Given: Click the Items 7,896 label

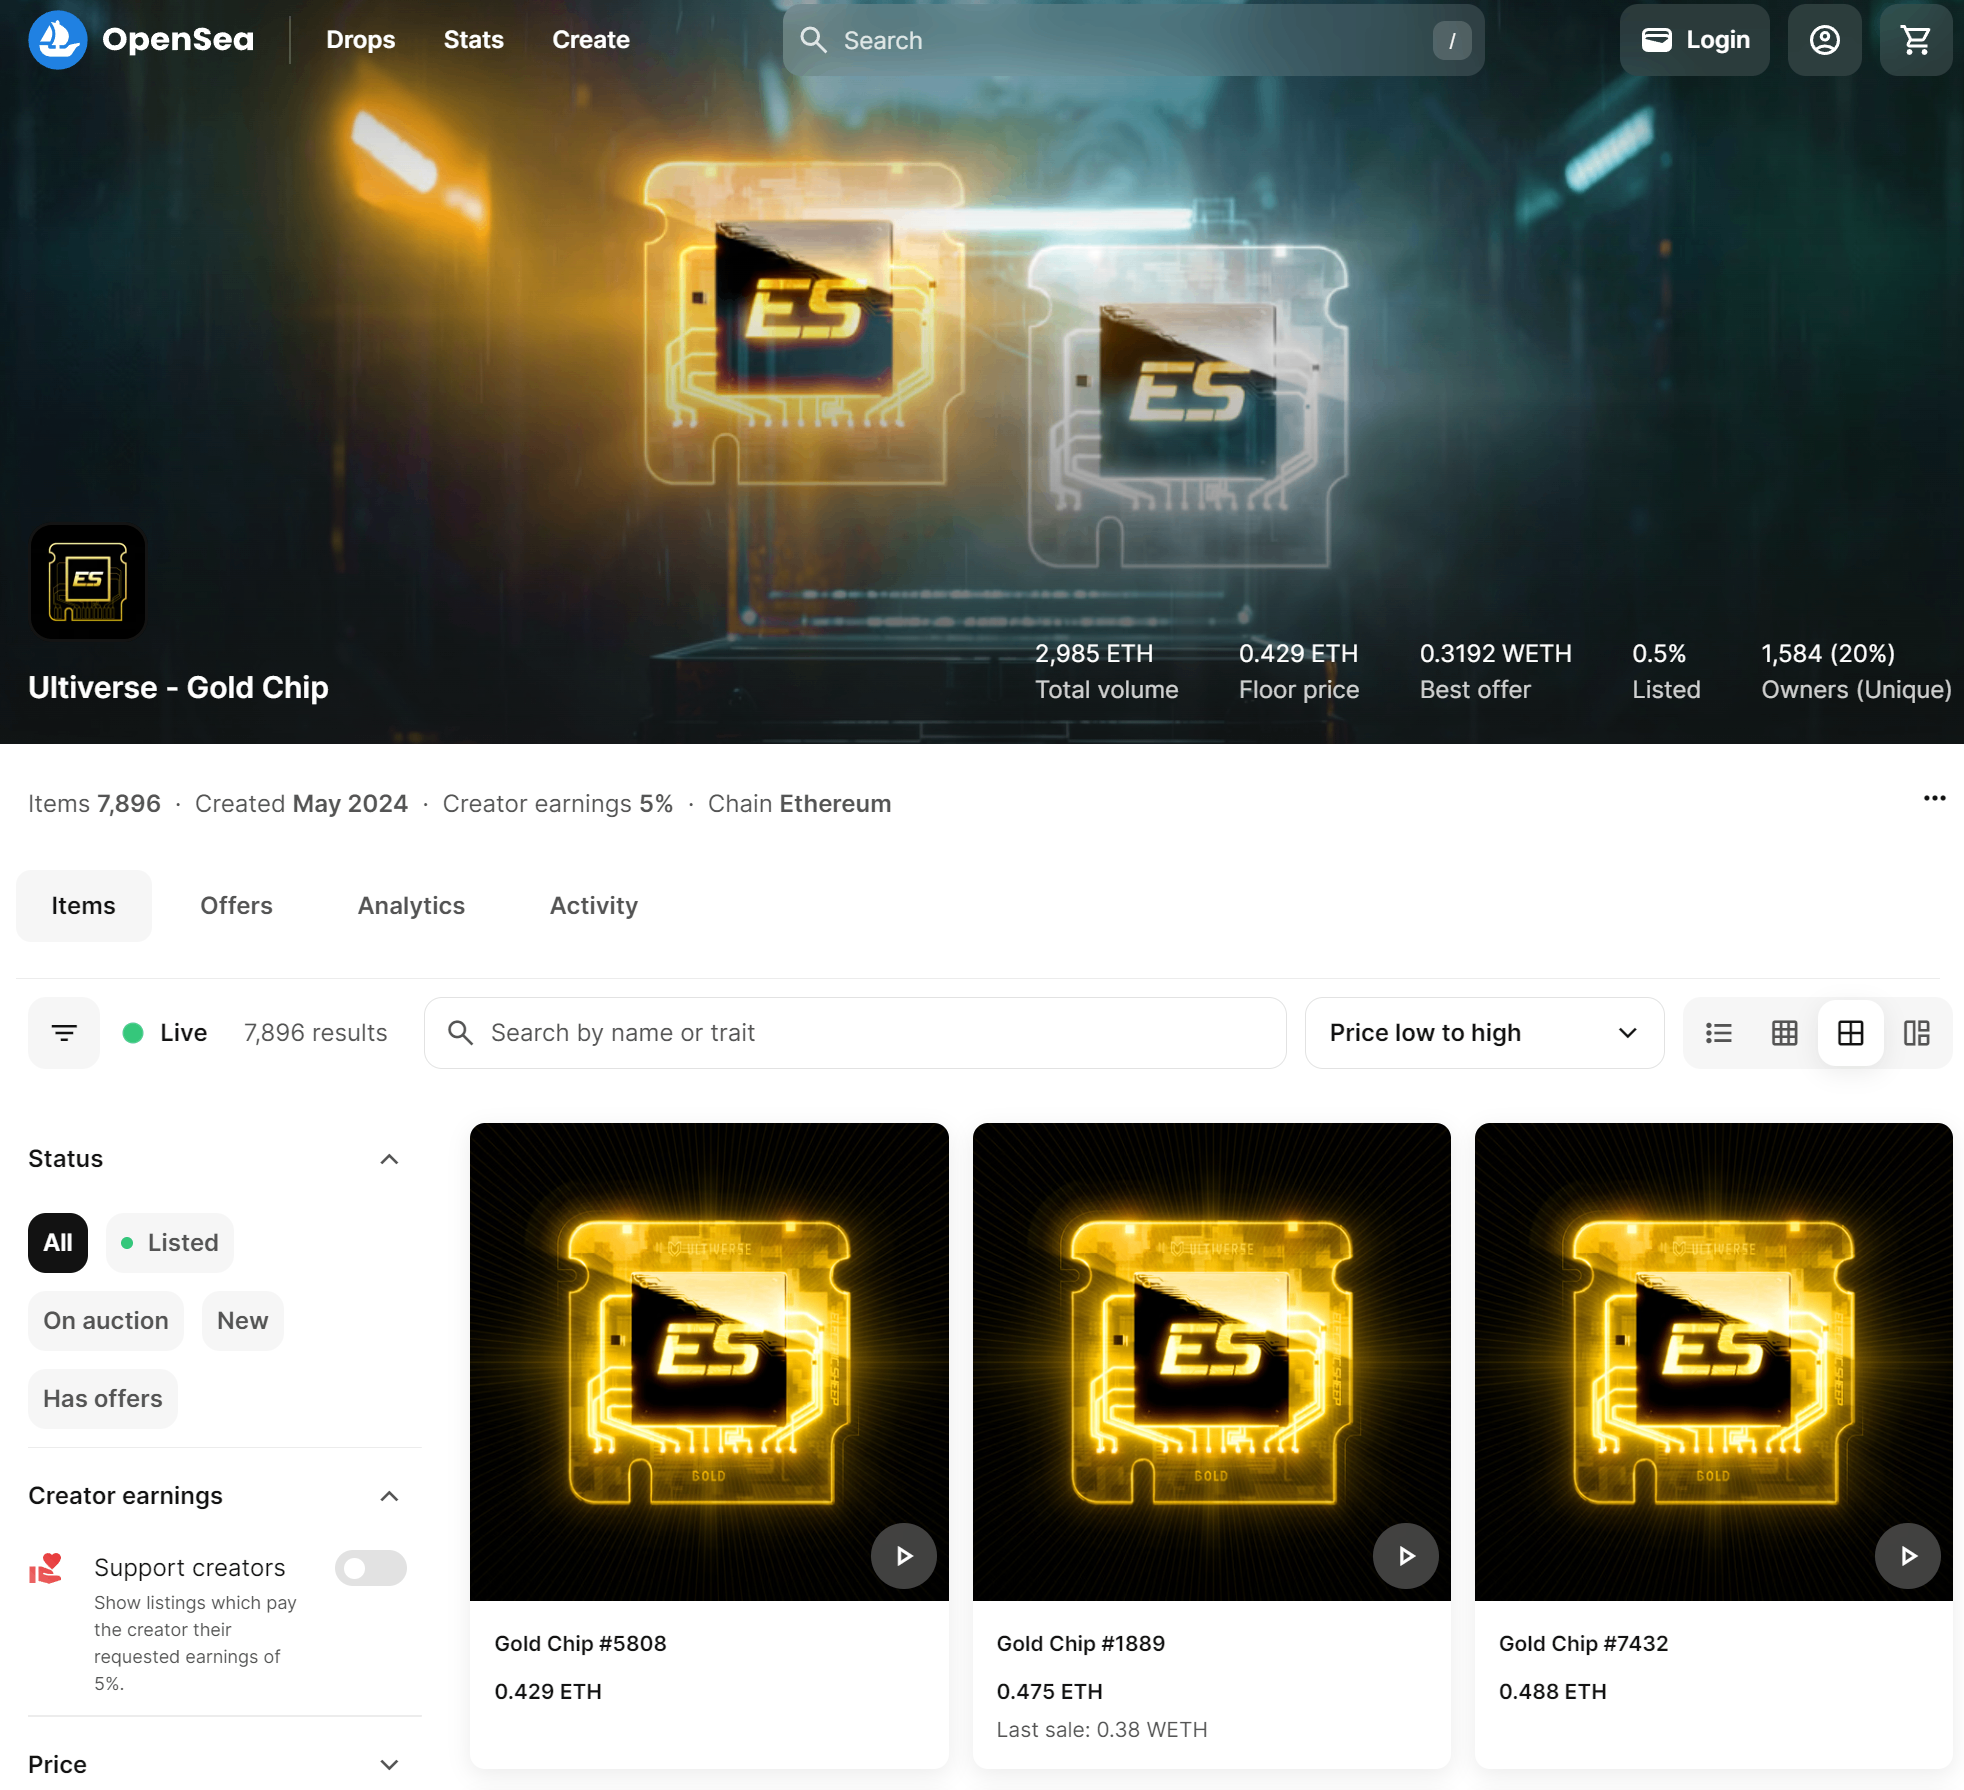Looking at the screenshot, I should [x=94, y=804].
